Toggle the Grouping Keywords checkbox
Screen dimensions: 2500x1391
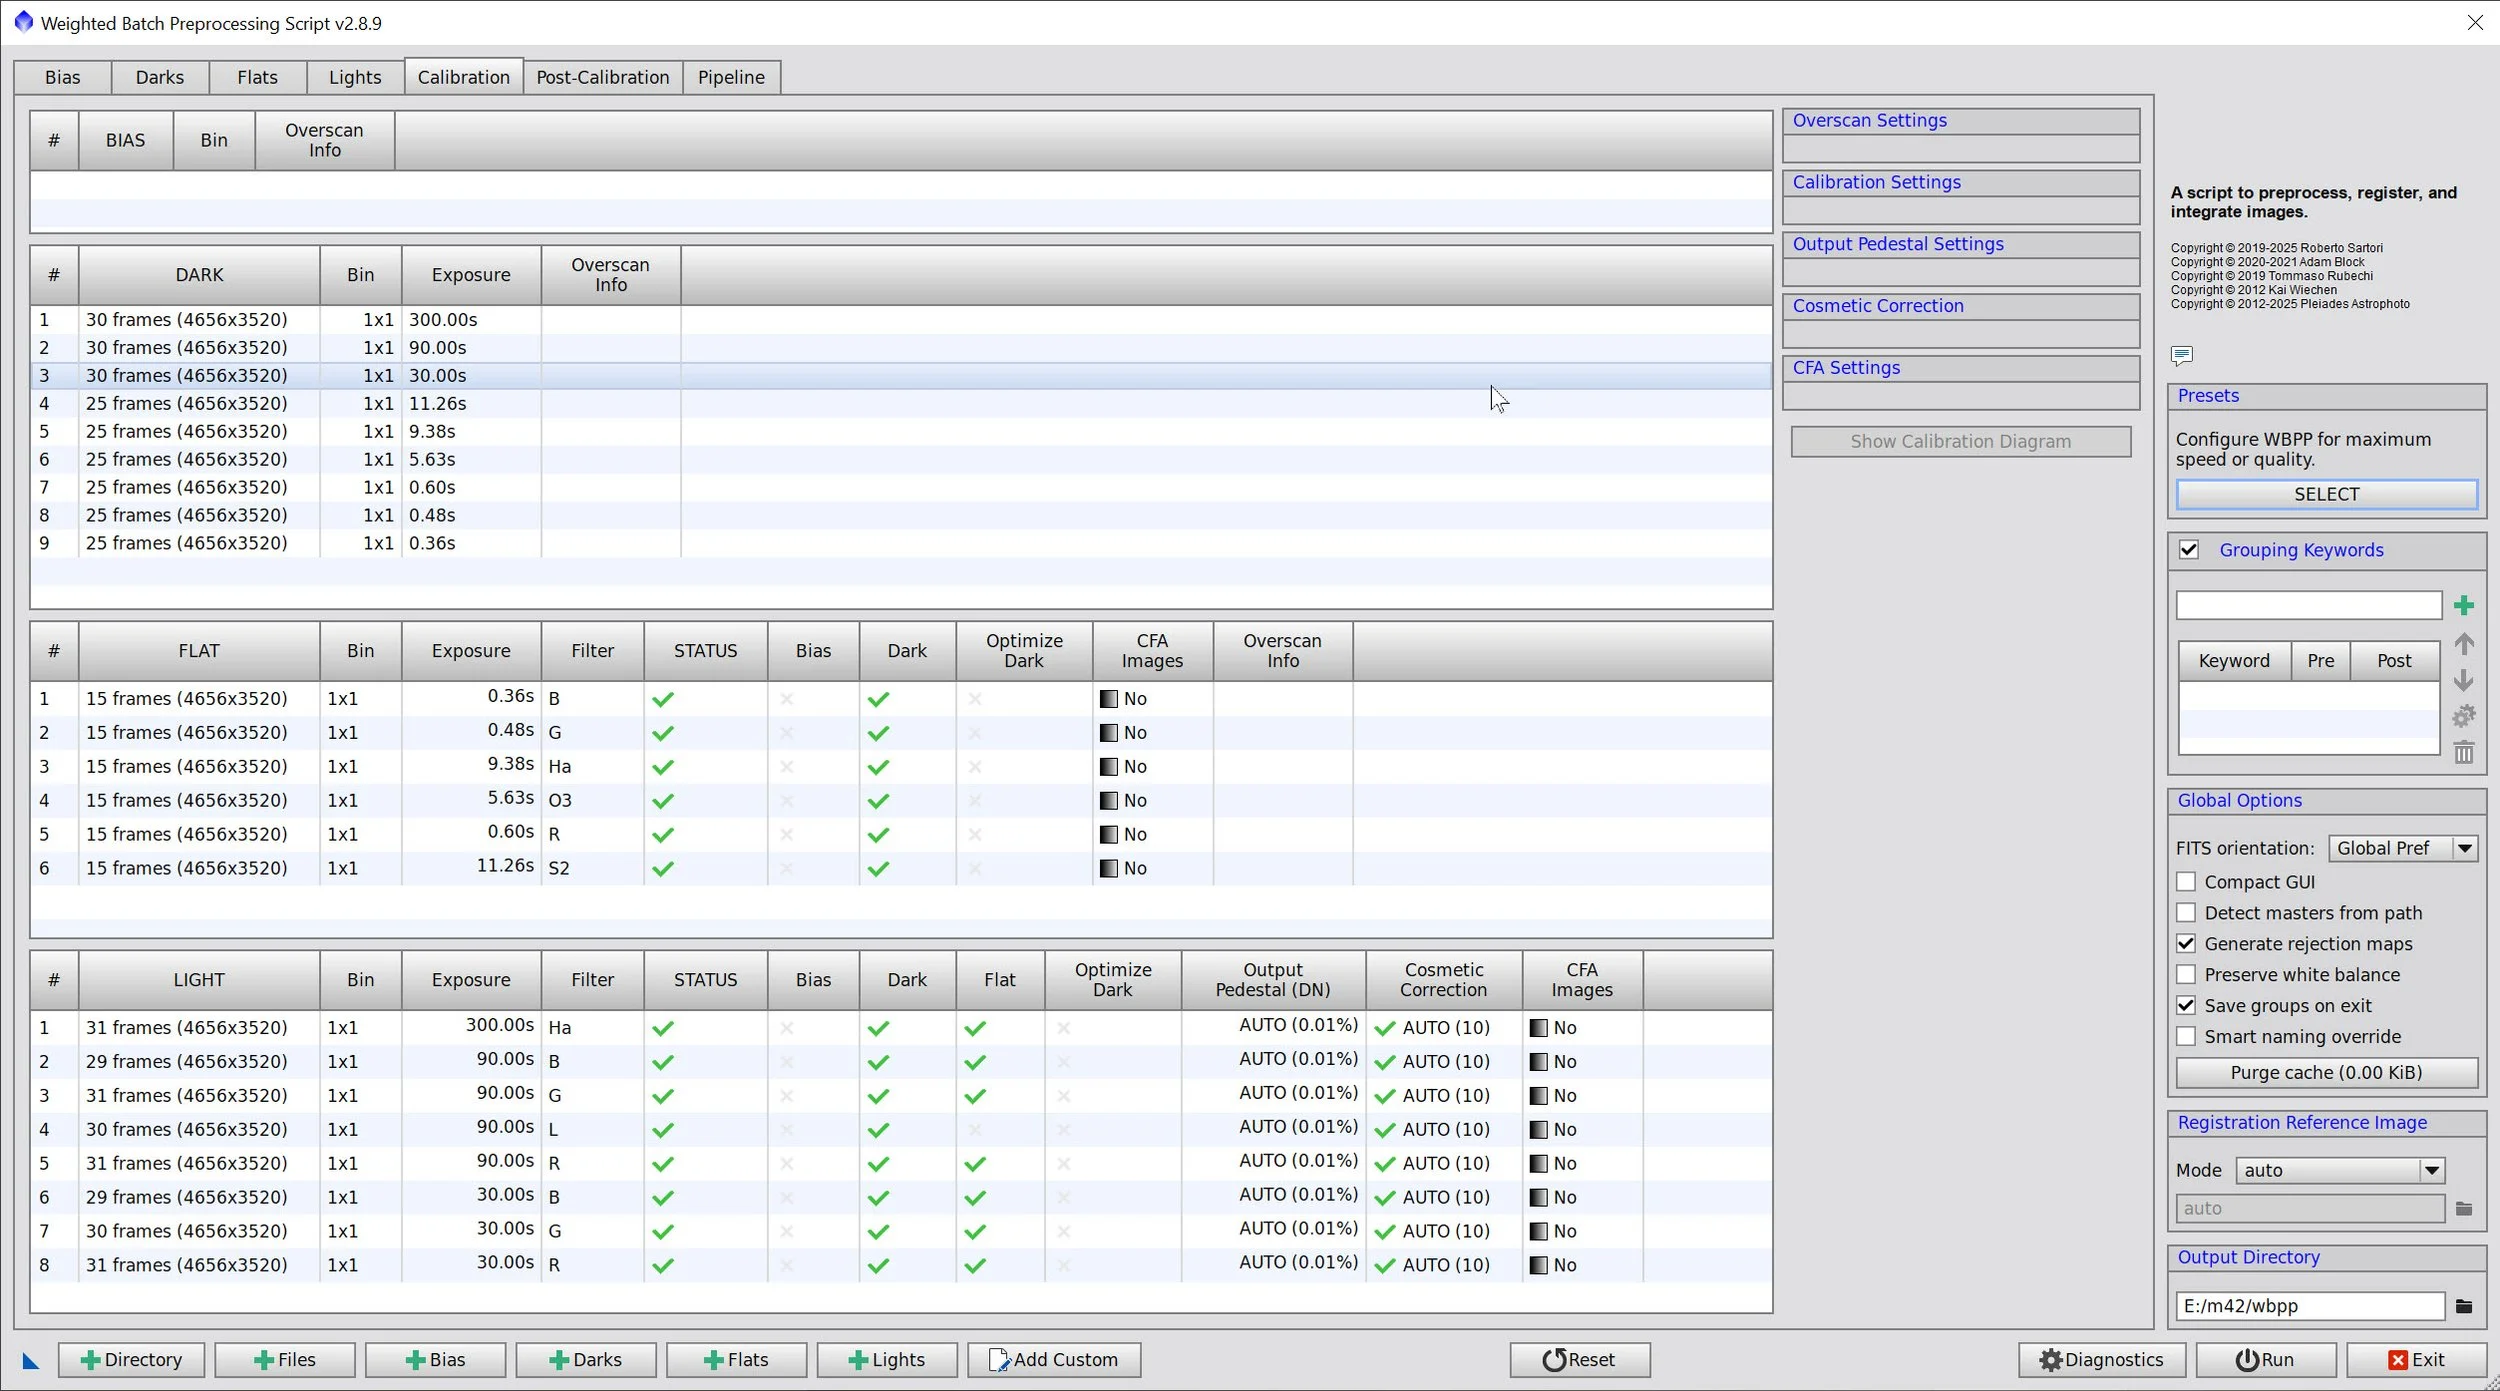(2188, 550)
